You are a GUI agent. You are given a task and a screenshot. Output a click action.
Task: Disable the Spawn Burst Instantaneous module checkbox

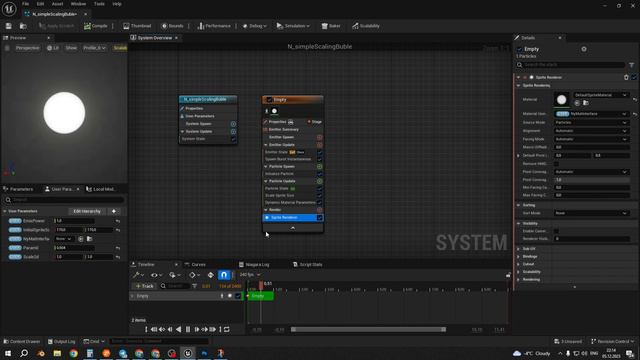(x=320, y=159)
